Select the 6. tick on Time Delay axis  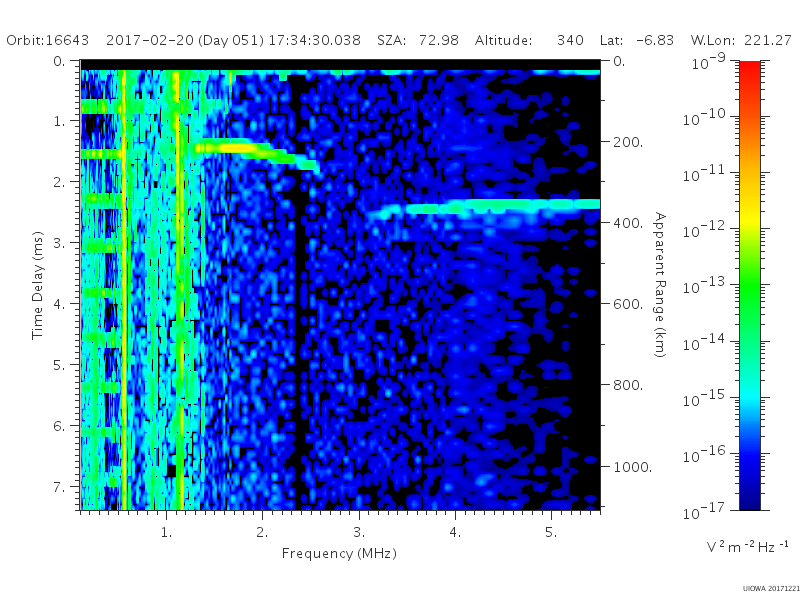pos(59,426)
